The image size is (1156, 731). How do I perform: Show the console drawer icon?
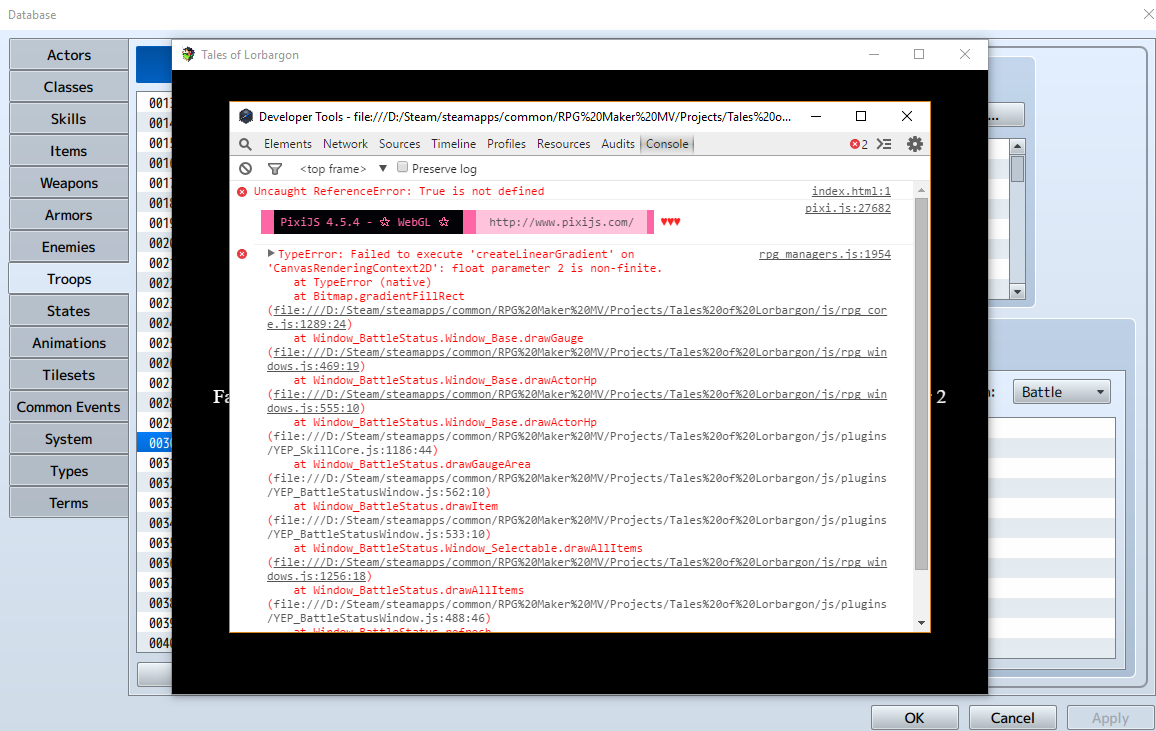coord(884,144)
